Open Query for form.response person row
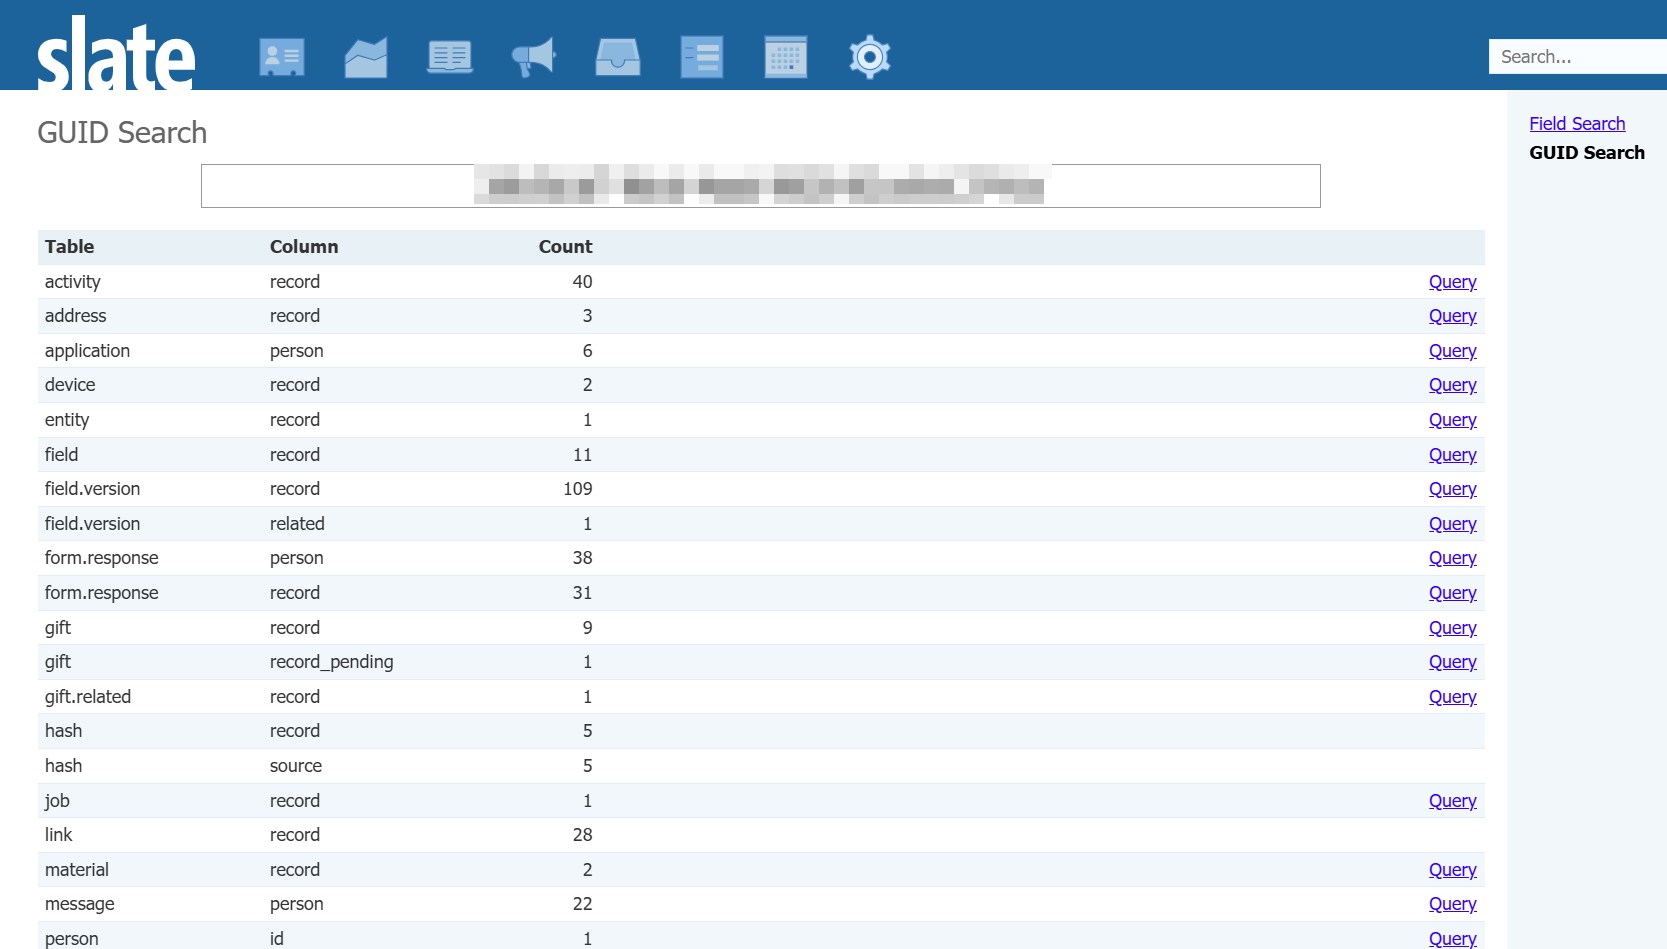The width and height of the screenshot is (1667, 949). click(x=1452, y=558)
